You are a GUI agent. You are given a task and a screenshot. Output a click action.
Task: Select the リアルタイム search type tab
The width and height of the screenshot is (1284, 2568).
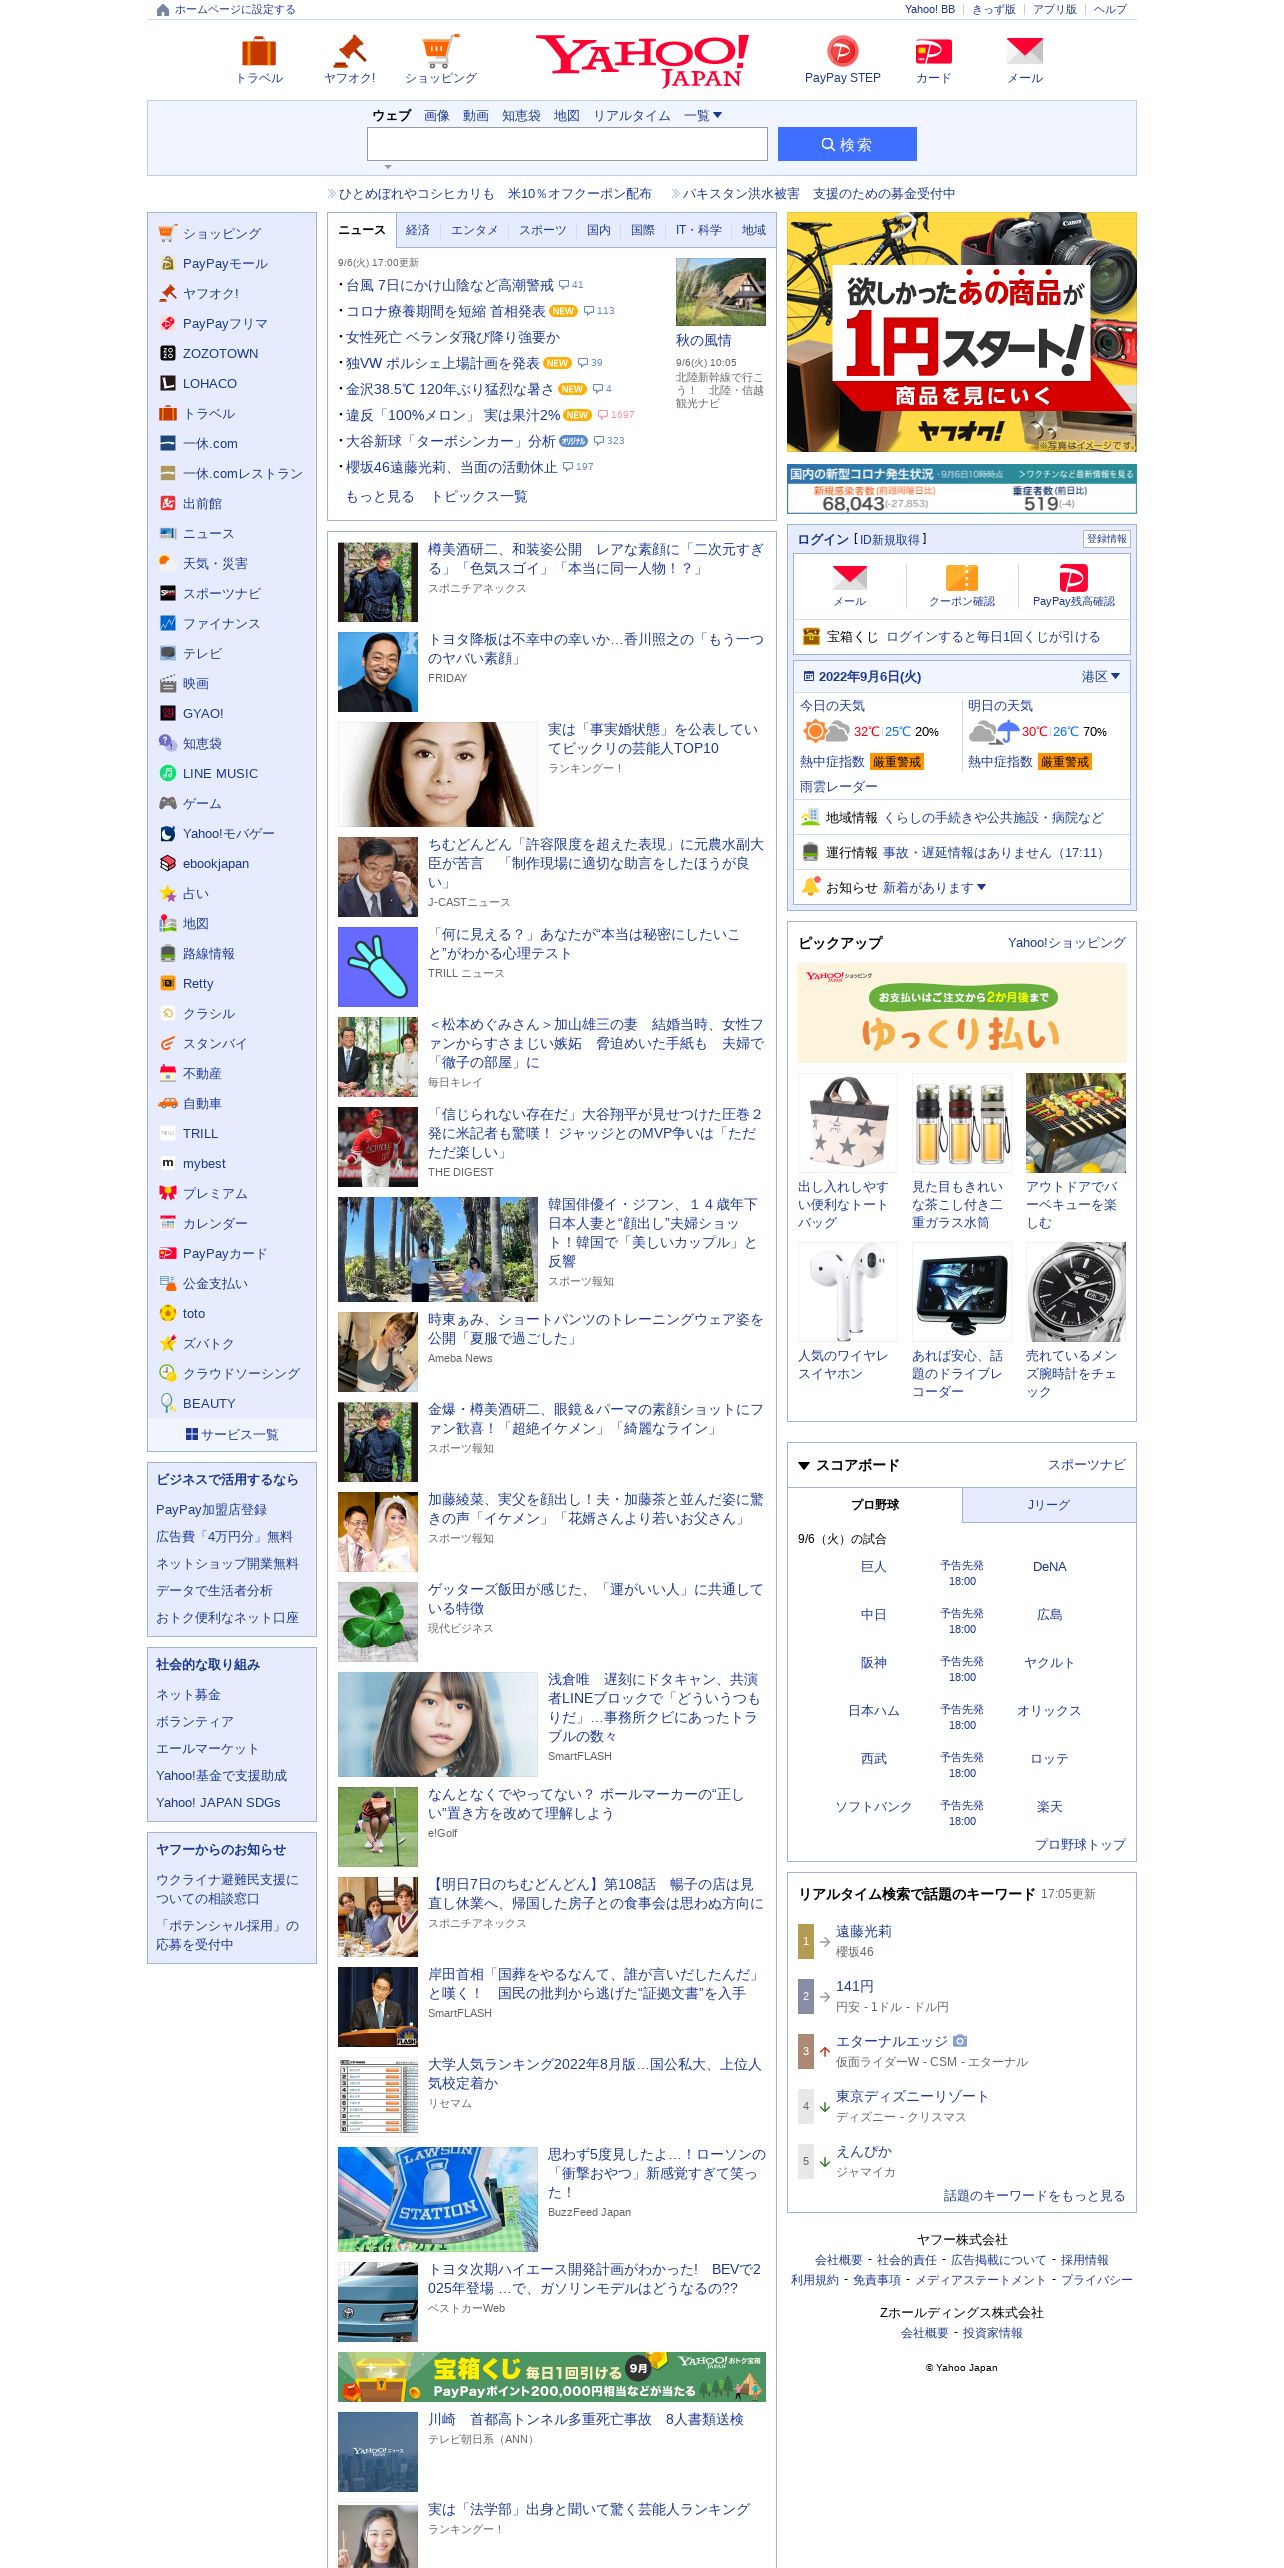click(632, 116)
